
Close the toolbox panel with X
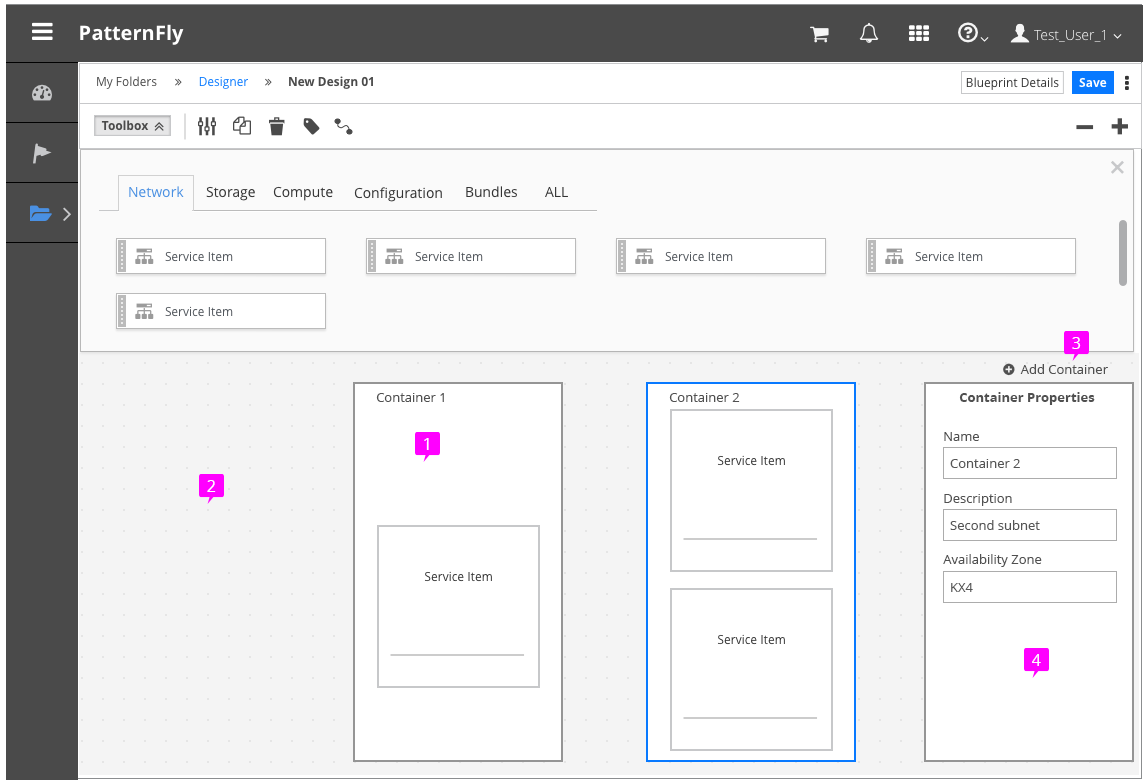pos(1117,167)
